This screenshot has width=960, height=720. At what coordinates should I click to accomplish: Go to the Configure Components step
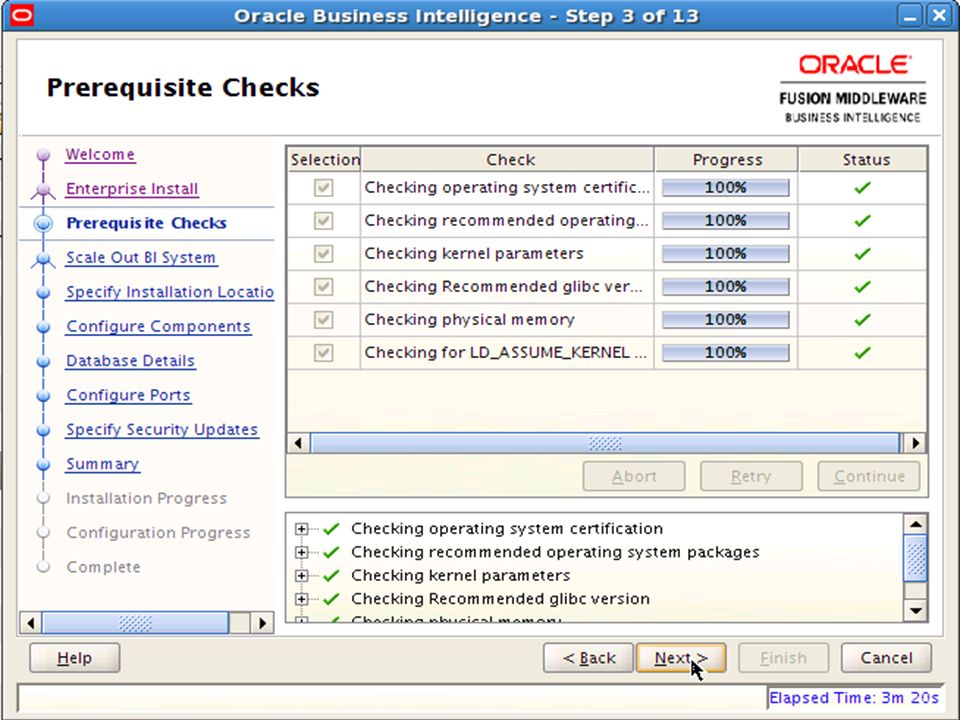click(159, 326)
